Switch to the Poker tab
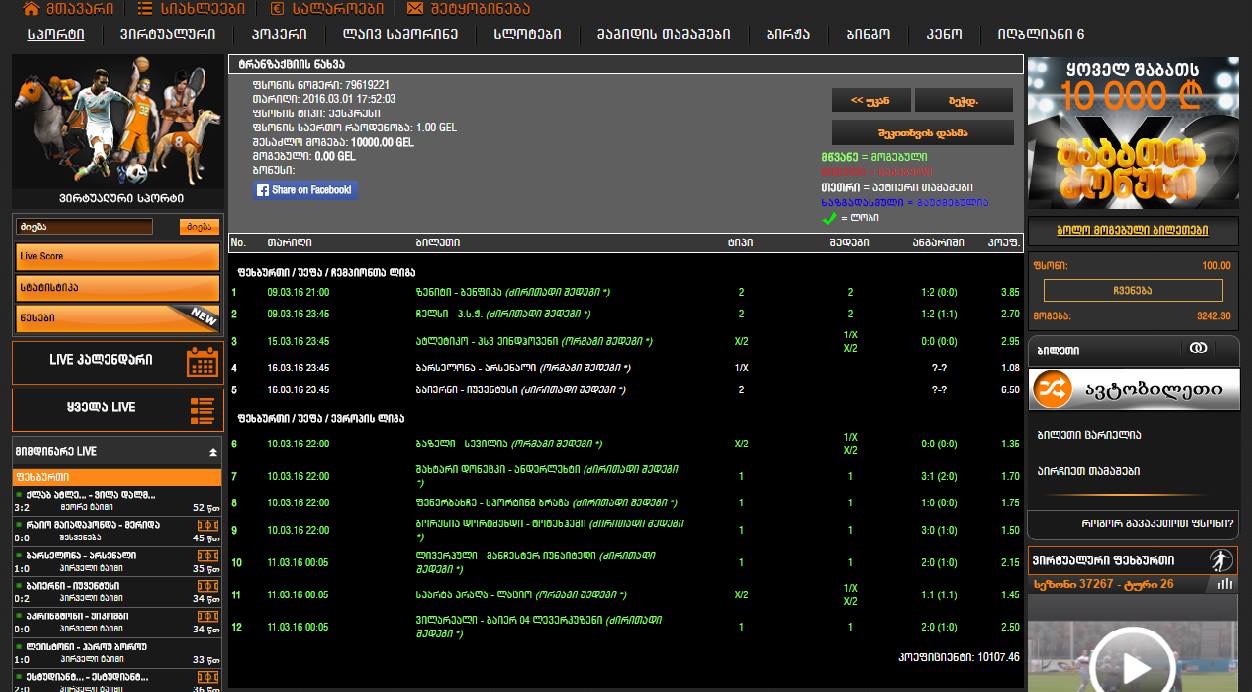 pos(278,34)
